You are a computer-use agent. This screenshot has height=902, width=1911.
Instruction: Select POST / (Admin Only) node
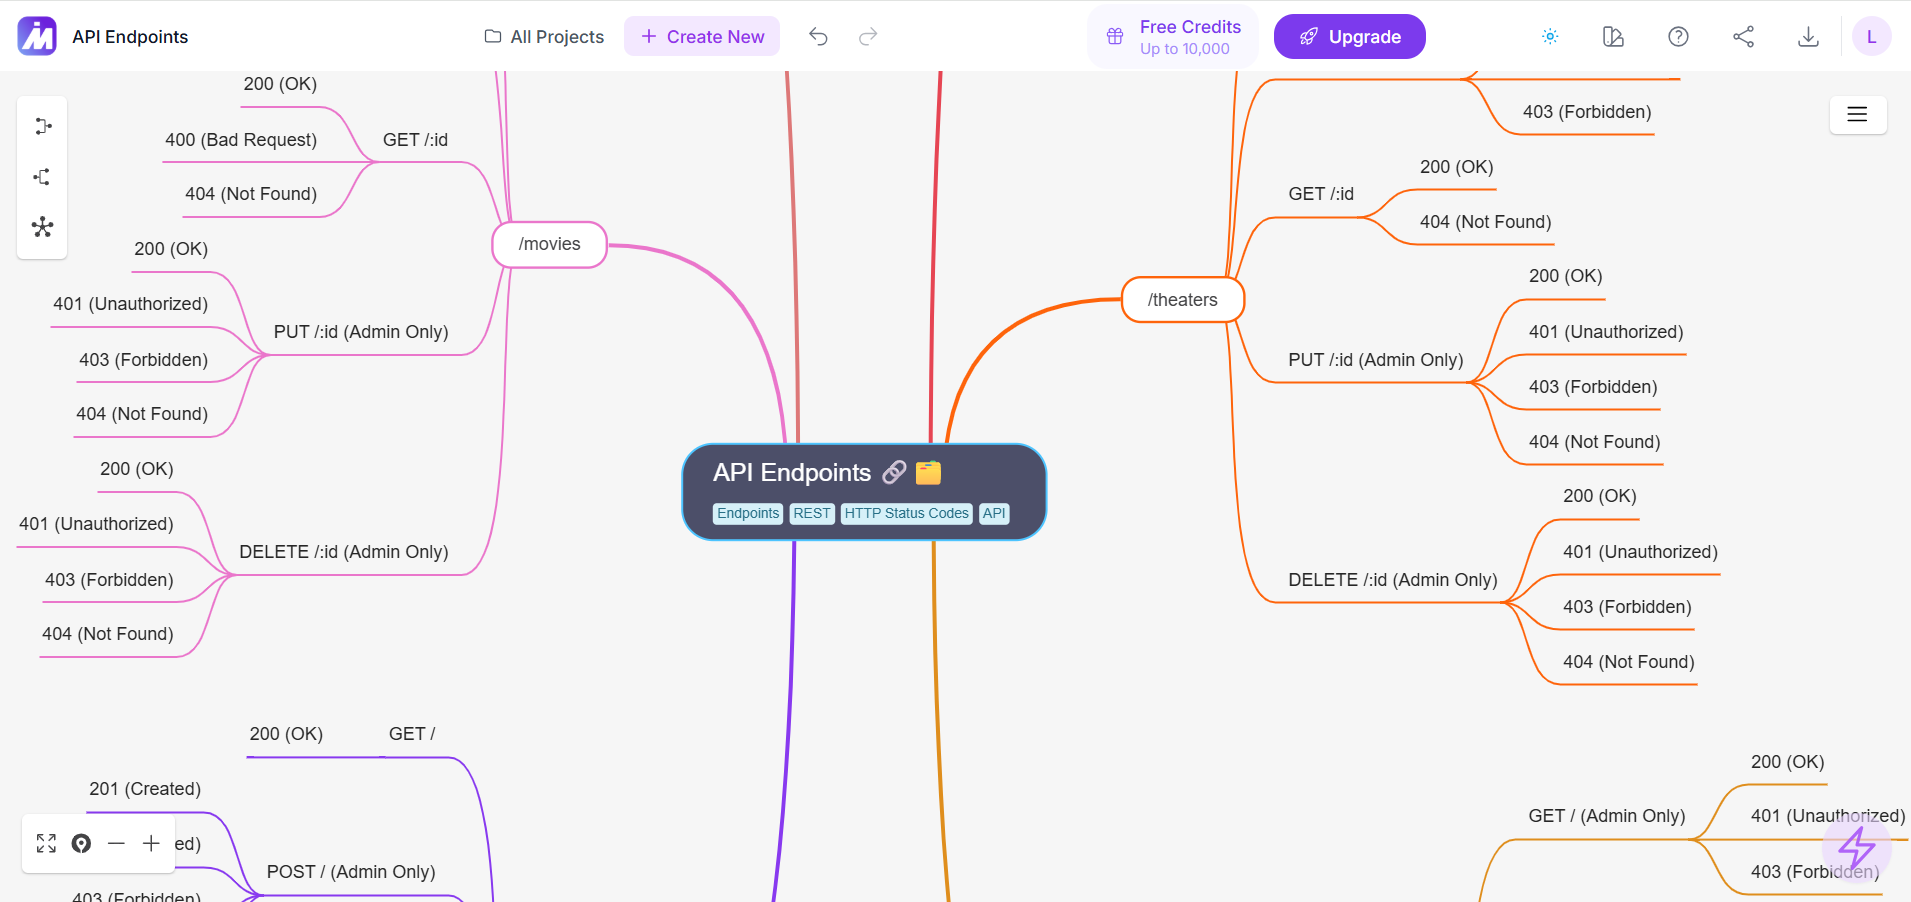tap(351, 872)
